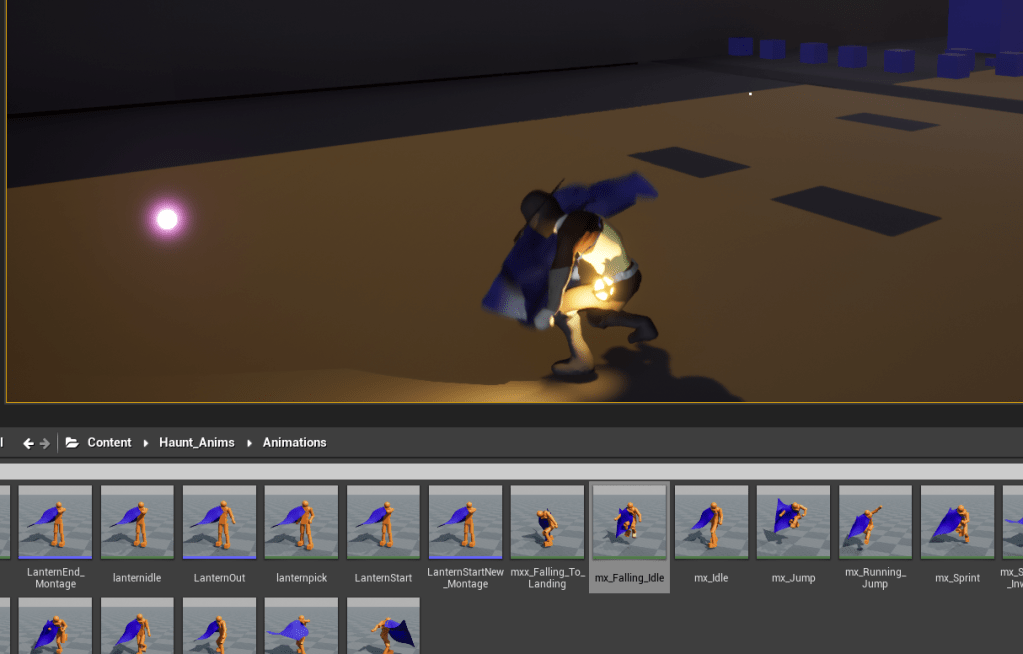
Task: Click the highlighted mx_Falling_Idle asset
Action: (629, 522)
